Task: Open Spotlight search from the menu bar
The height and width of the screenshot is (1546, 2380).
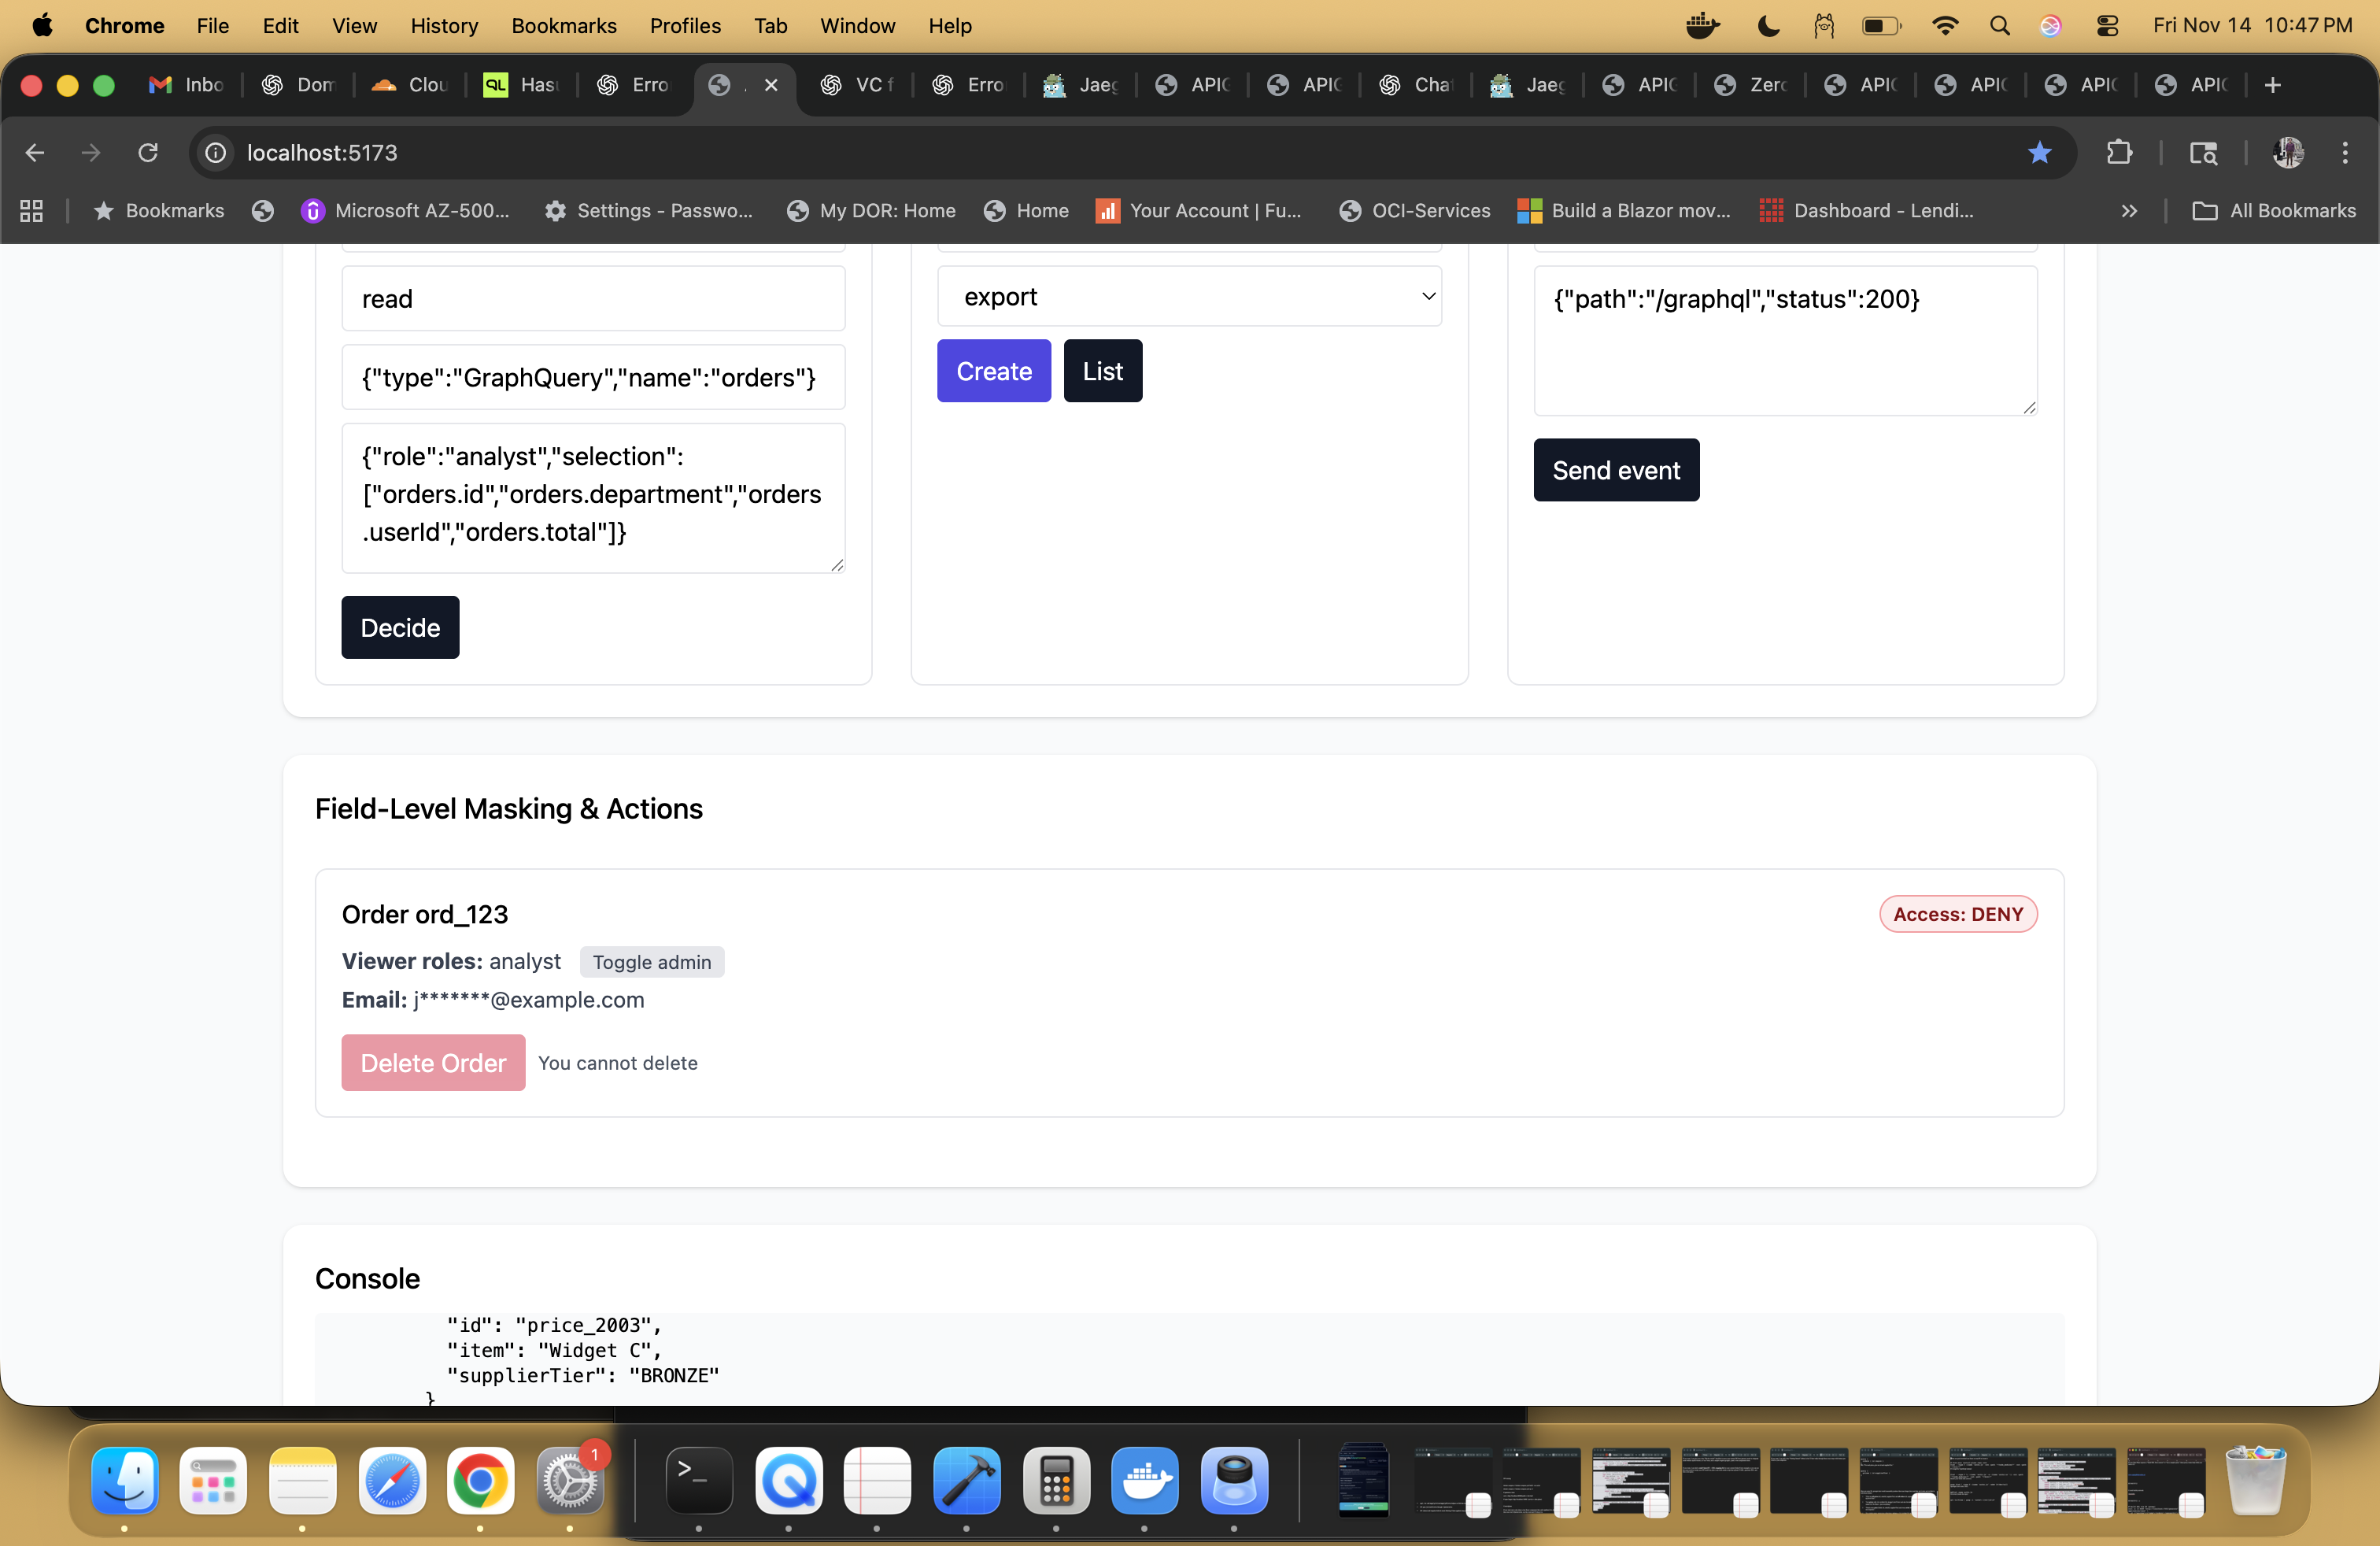Action: click(x=1999, y=25)
